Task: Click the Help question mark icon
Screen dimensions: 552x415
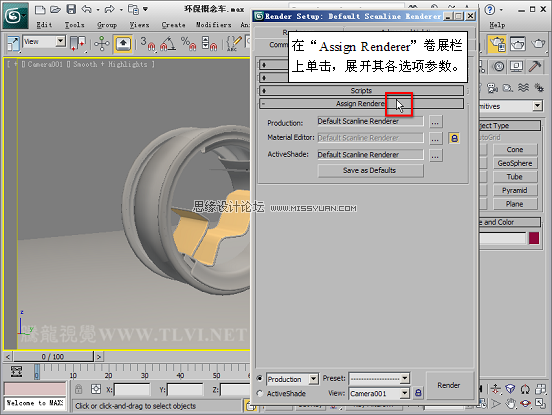Action: tap(490, 10)
